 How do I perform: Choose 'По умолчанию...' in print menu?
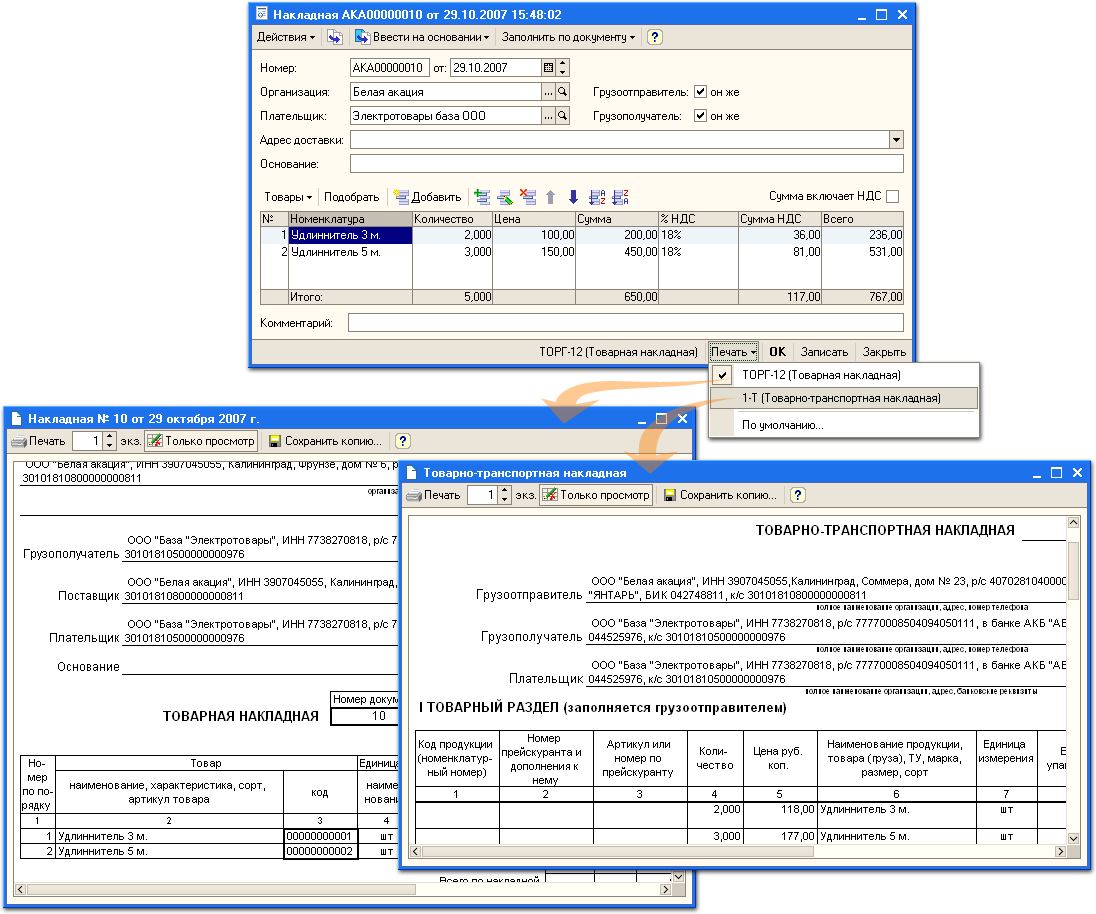tap(782, 425)
